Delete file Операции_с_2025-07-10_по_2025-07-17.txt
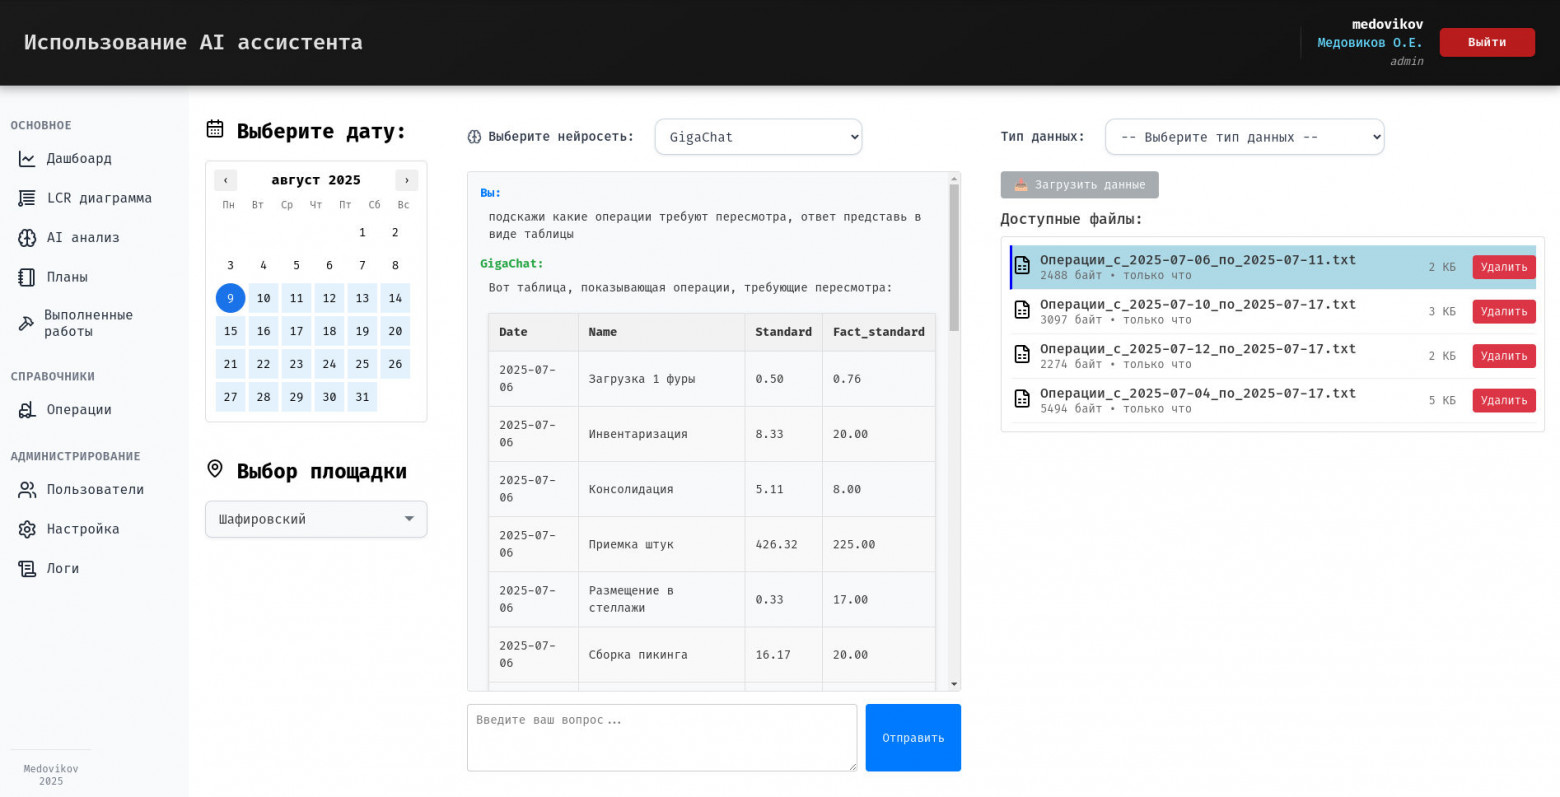1560x797 pixels. 1503,312
